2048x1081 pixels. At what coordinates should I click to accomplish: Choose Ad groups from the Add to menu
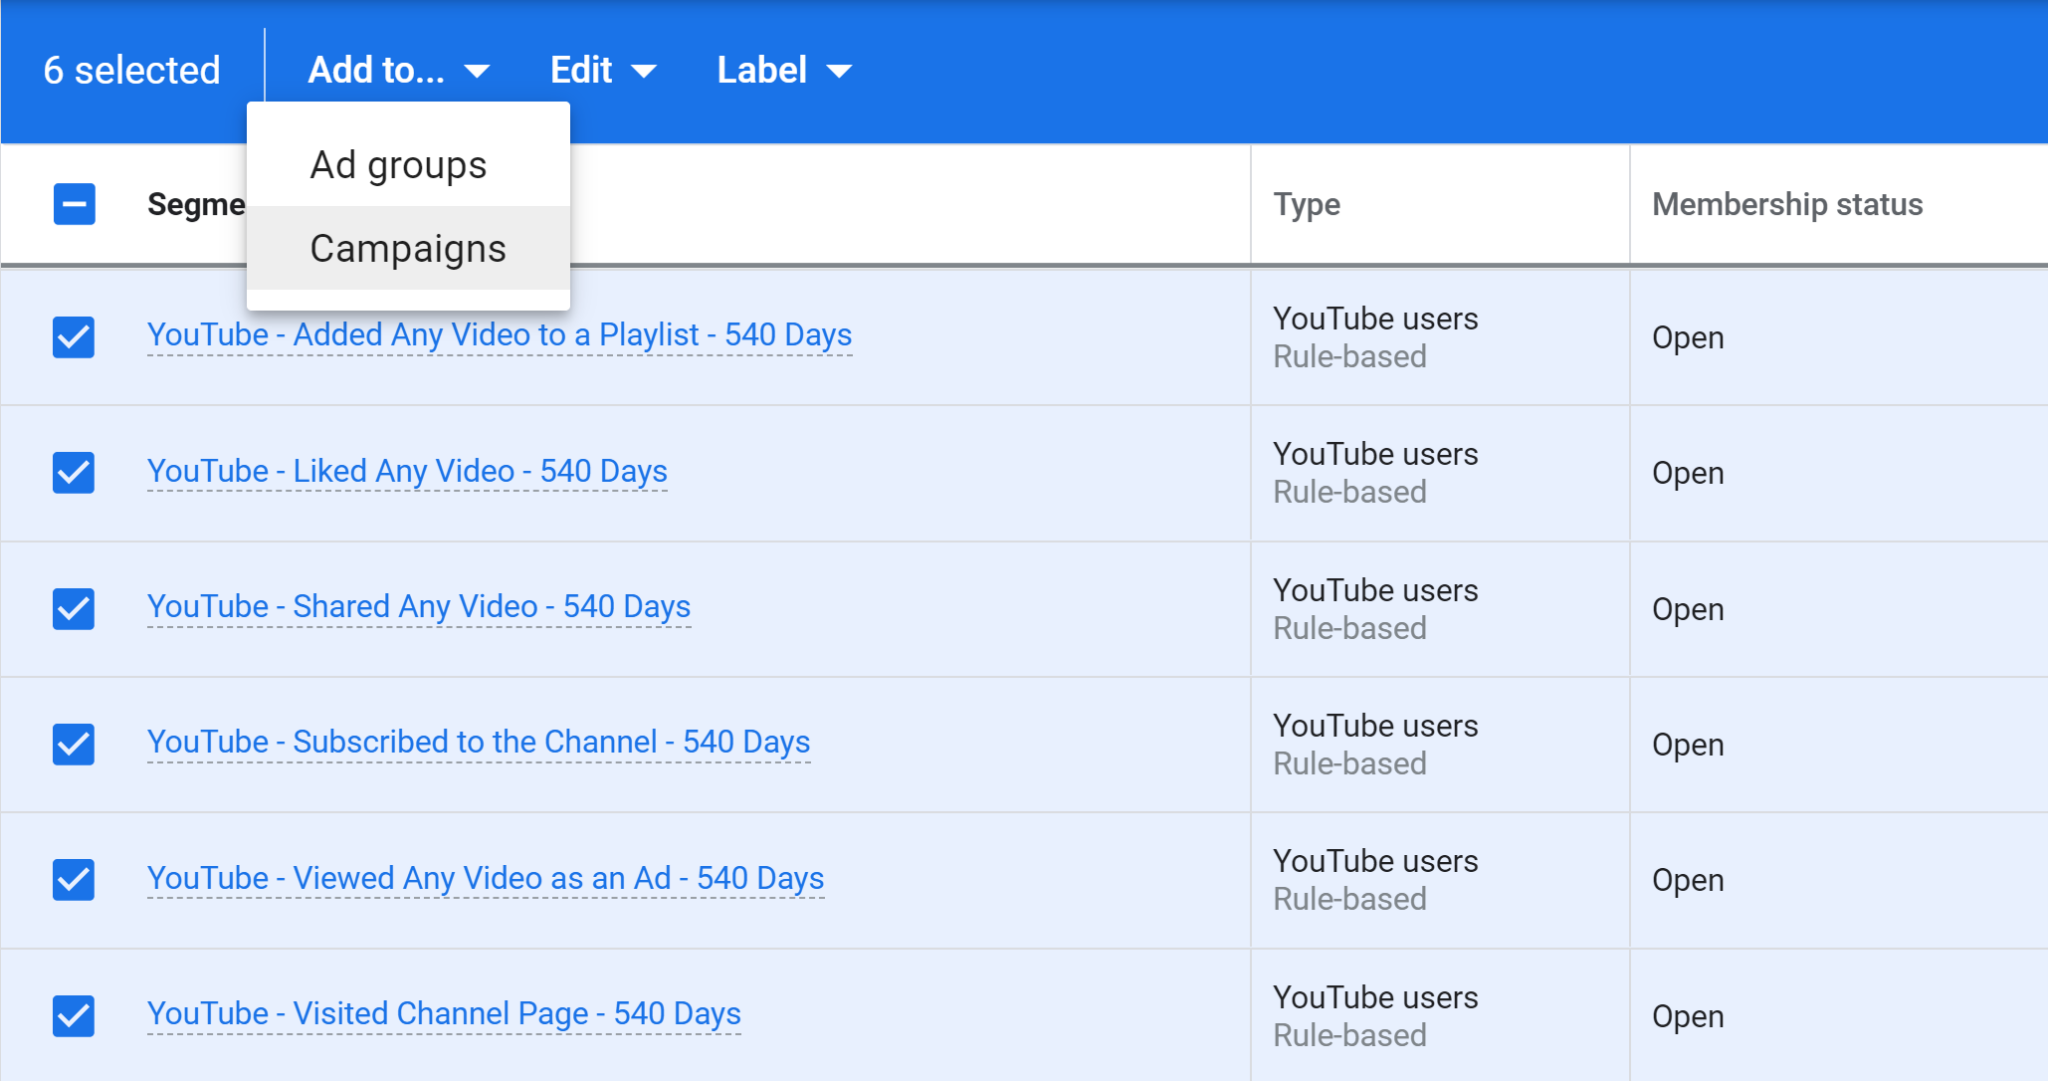[x=398, y=164]
